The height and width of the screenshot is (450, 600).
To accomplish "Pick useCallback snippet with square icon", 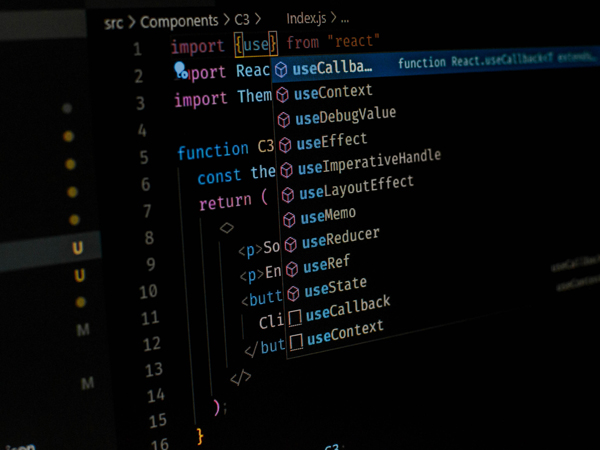I will [x=348, y=308].
